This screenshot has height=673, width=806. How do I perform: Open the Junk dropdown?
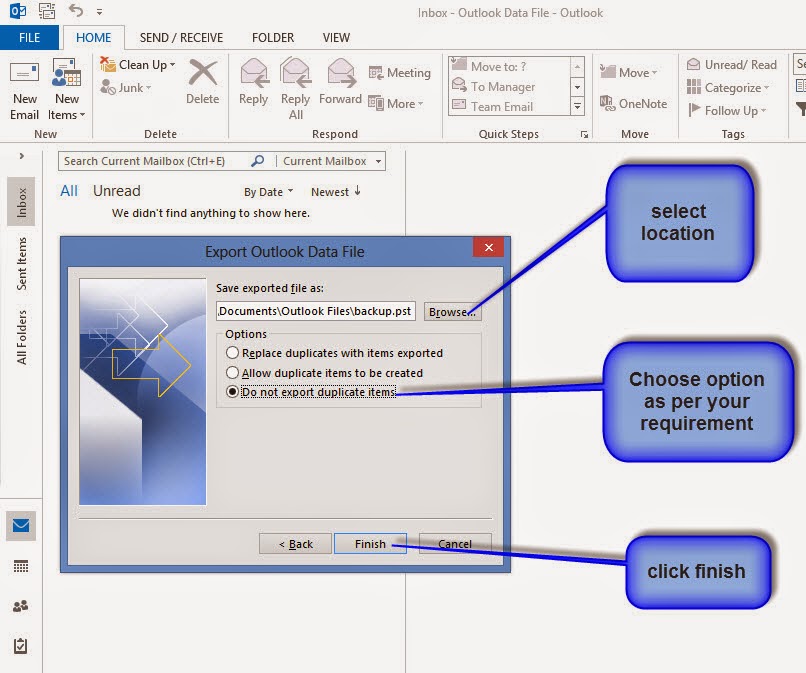(126, 87)
